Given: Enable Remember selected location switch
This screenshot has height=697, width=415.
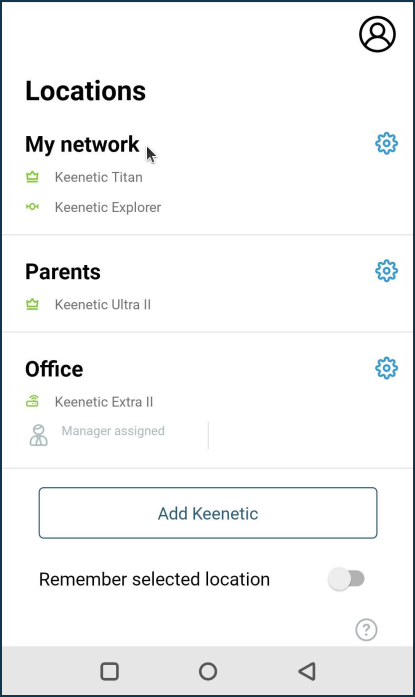Looking at the screenshot, I should click(347, 579).
